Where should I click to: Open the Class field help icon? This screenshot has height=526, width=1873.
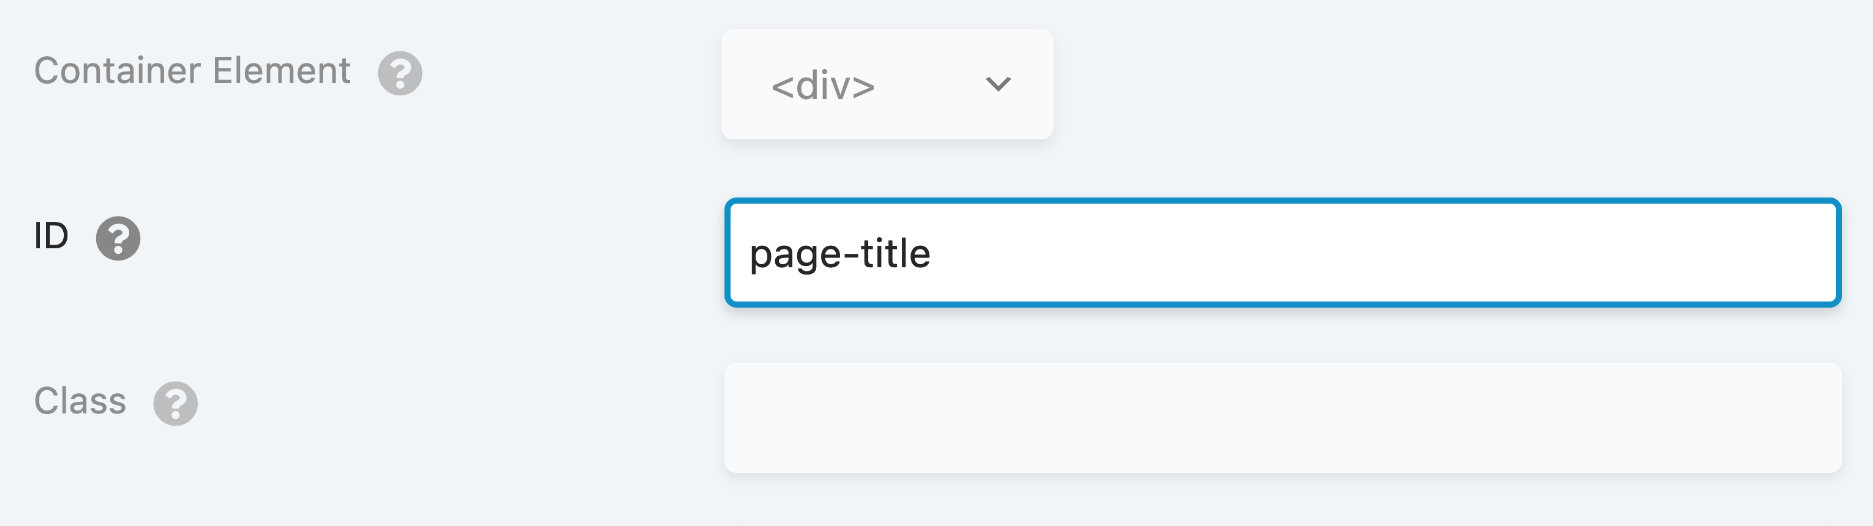click(175, 404)
